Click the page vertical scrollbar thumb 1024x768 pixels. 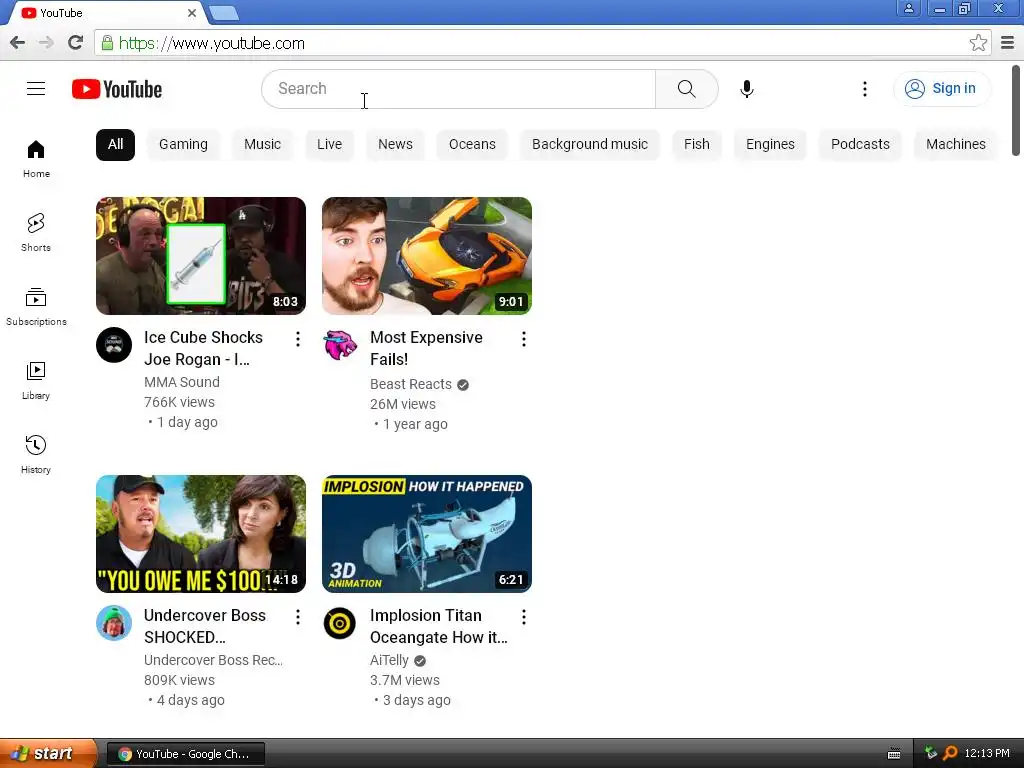click(x=1016, y=110)
